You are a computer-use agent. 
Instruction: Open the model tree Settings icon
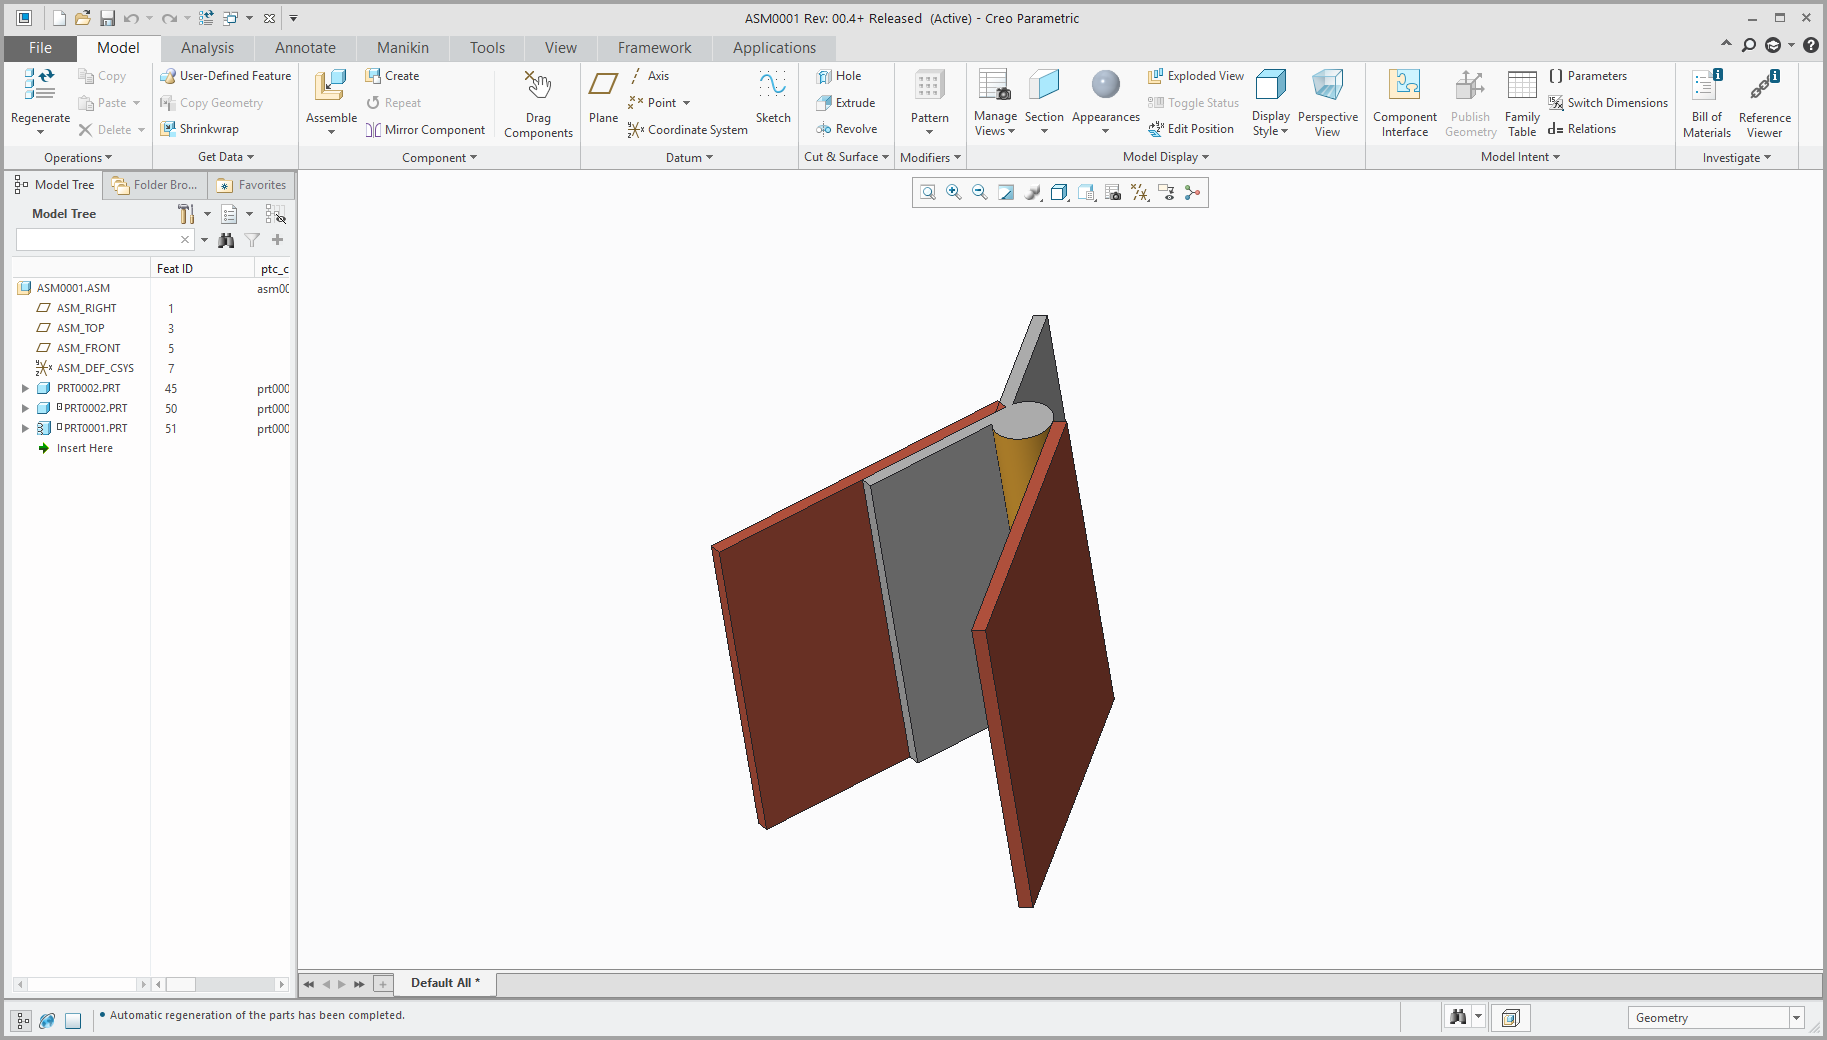point(186,214)
